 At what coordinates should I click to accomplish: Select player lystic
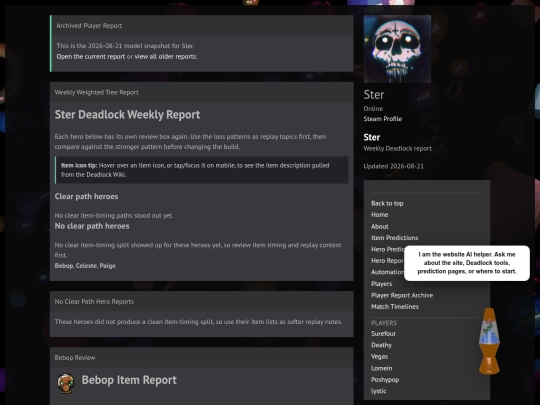pos(378,391)
